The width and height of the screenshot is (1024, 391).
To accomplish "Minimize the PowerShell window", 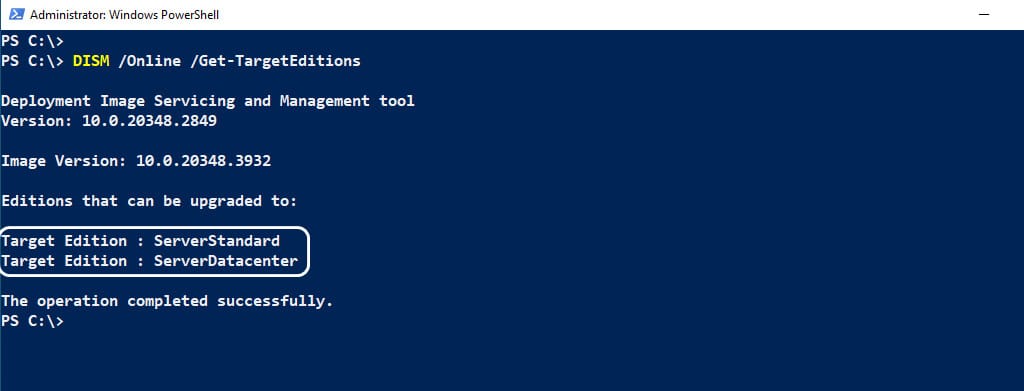I will tap(984, 14).
